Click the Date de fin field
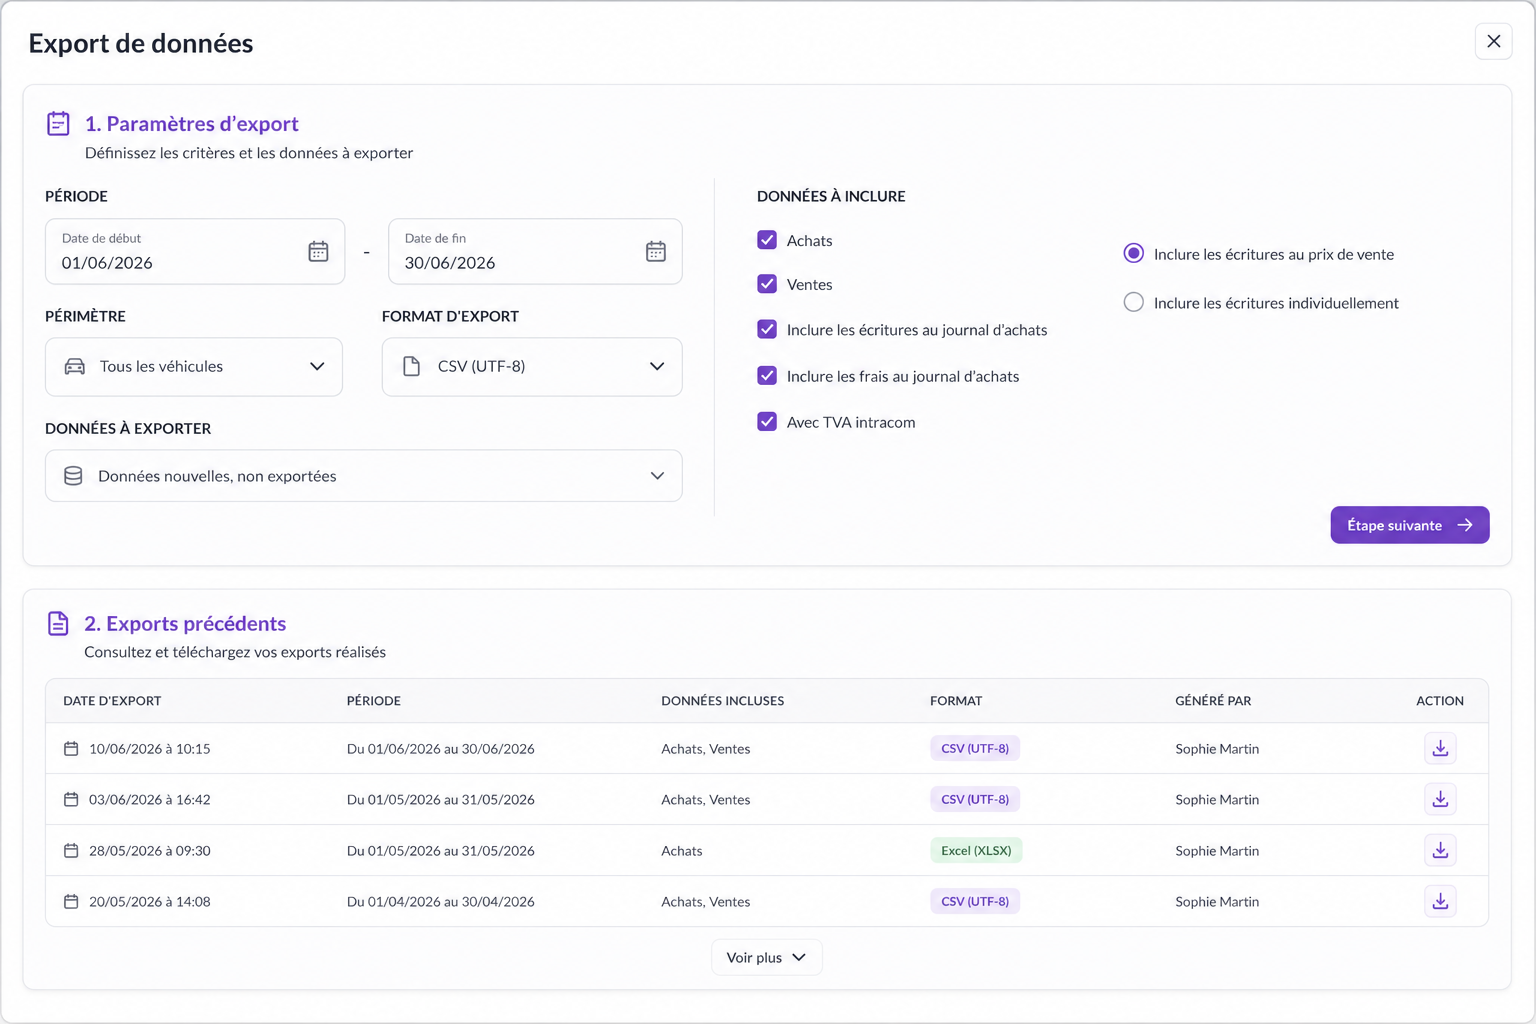The width and height of the screenshot is (1536, 1024). [x=535, y=252]
